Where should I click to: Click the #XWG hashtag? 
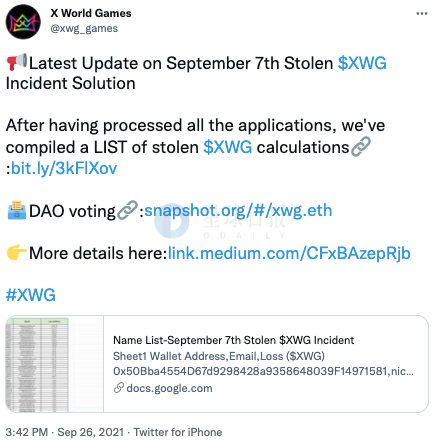click(x=31, y=295)
